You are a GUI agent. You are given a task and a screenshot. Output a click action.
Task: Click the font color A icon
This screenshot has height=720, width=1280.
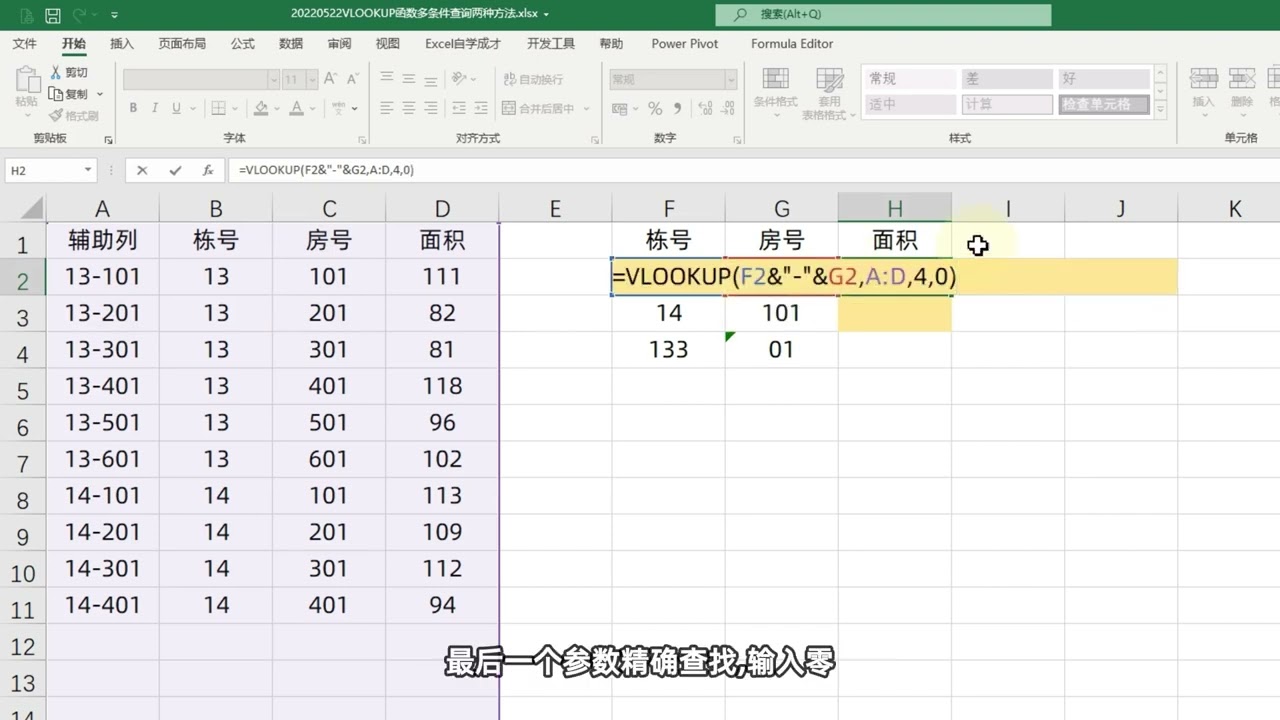(x=296, y=108)
